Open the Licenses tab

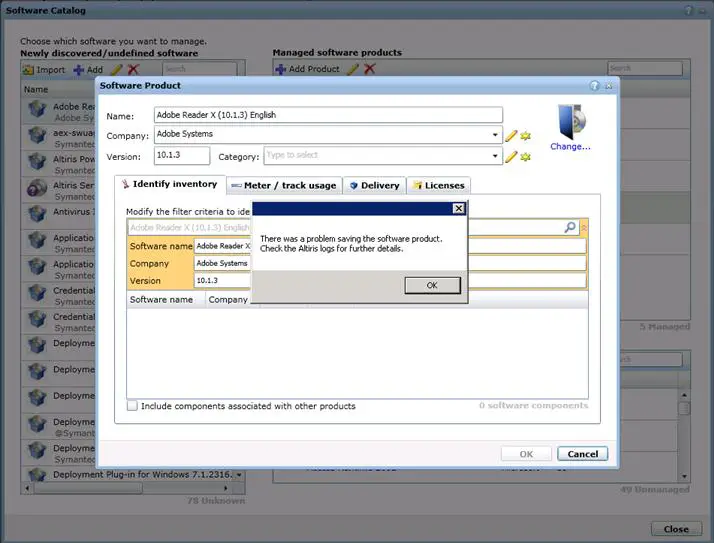(439, 185)
